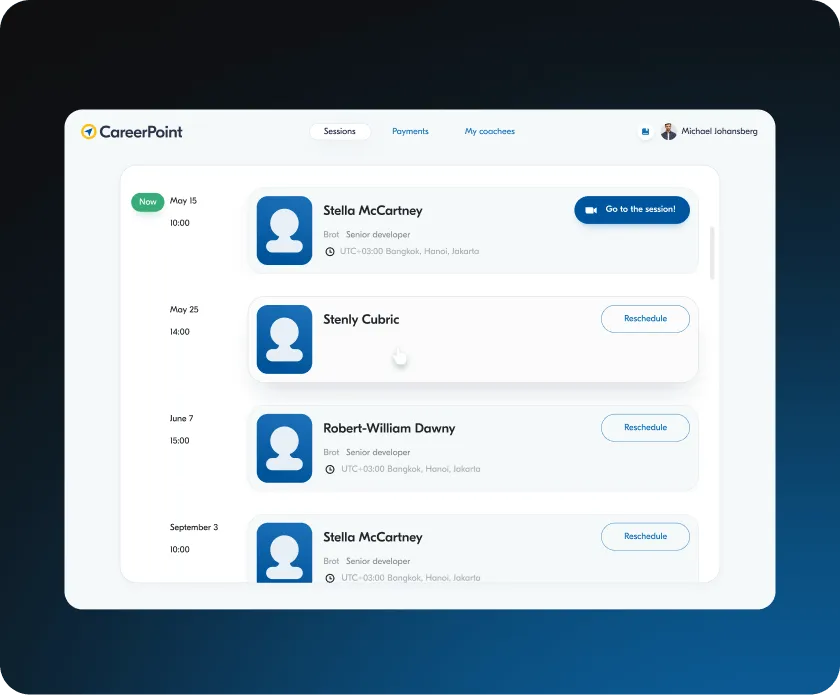This screenshot has width=840, height=695.
Task: Click the clock icon in Robert-William Dawny card
Action: click(x=330, y=469)
